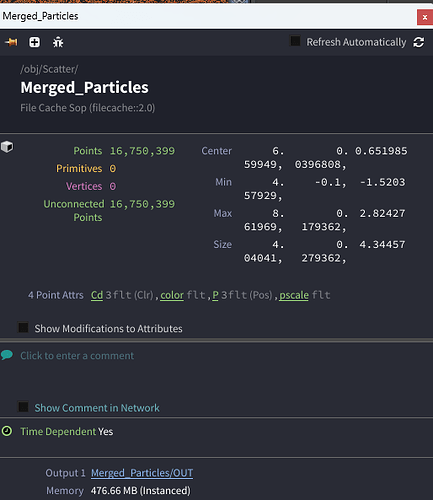Close the Merged_Particles window
This screenshot has height=500, width=433.
pos(425,17)
